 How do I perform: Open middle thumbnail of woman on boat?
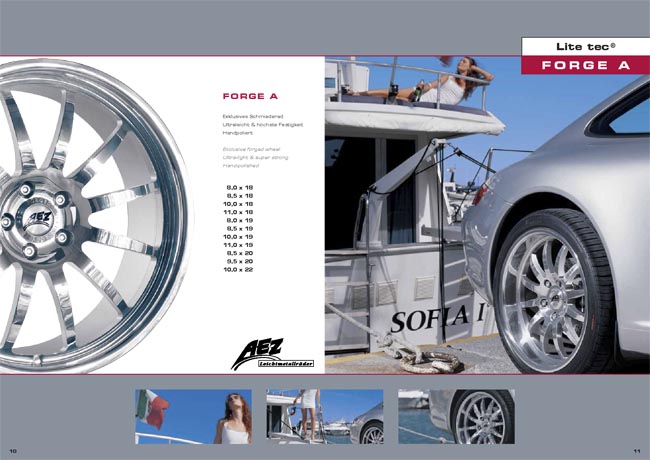tap(324, 417)
